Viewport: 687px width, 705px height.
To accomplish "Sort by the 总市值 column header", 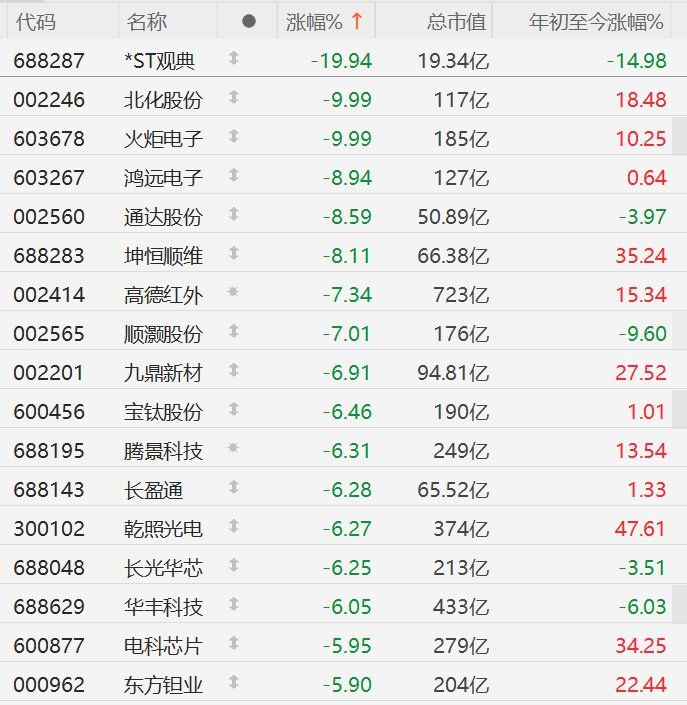I will tap(456, 22).
